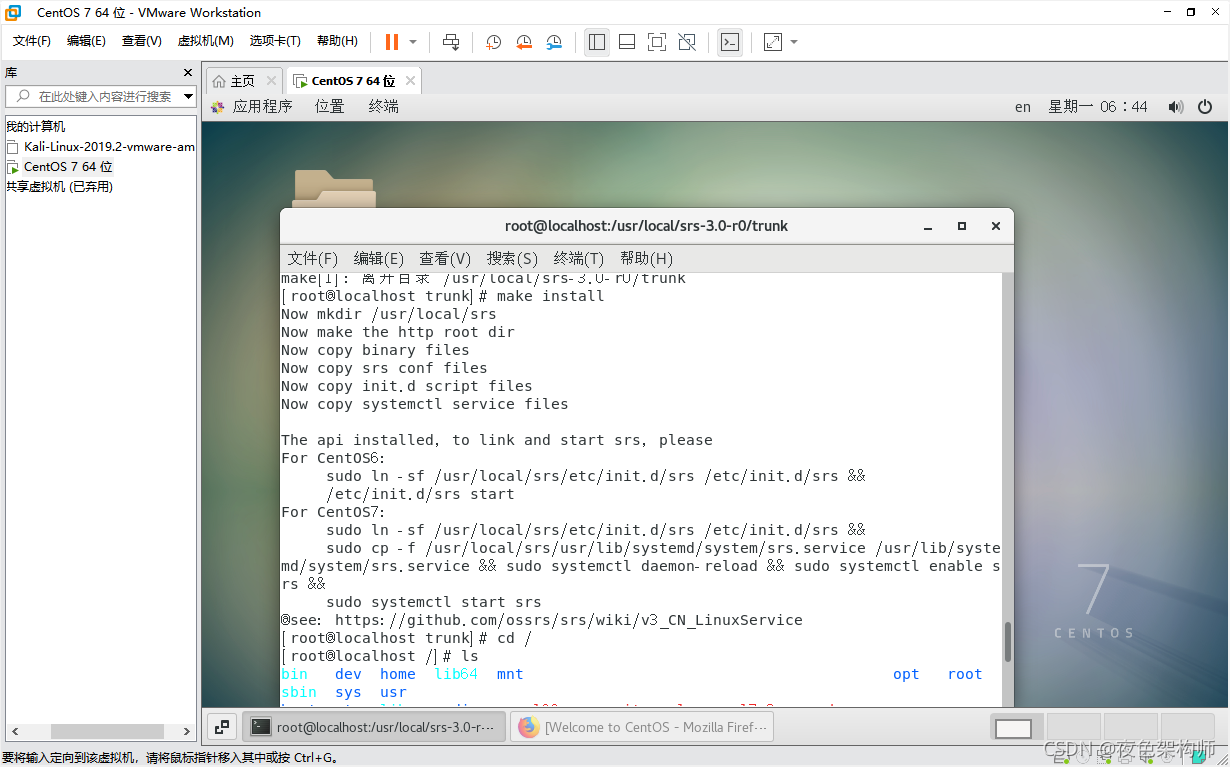Enter full screen mode

pyautogui.click(x=657, y=42)
